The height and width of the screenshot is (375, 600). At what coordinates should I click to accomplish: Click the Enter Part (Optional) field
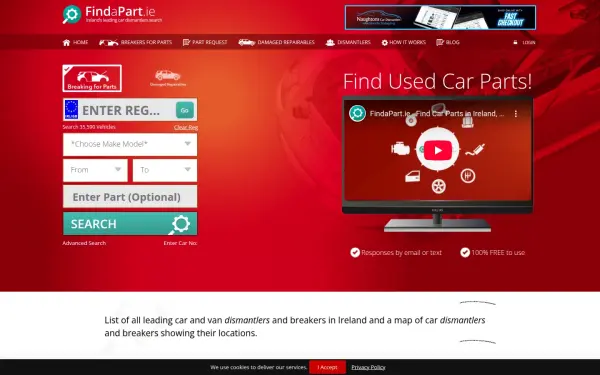coord(130,197)
